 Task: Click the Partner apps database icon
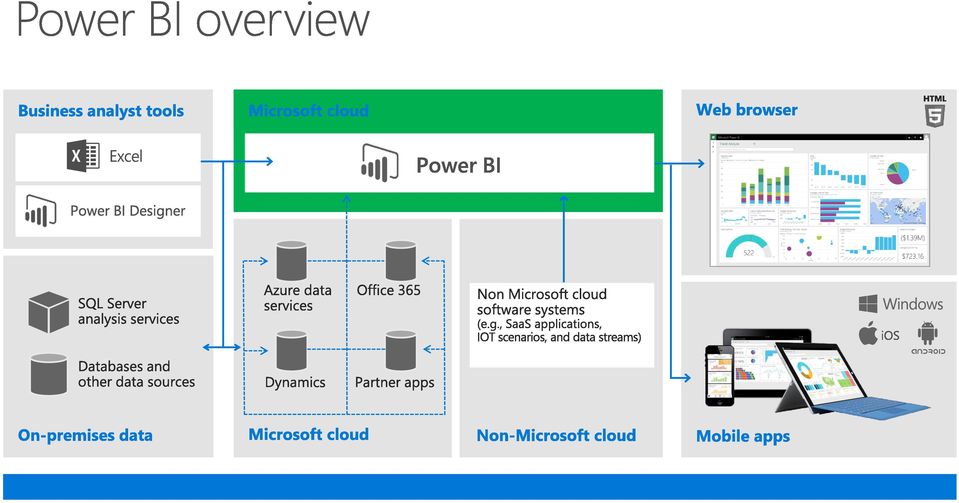tap(401, 350)
